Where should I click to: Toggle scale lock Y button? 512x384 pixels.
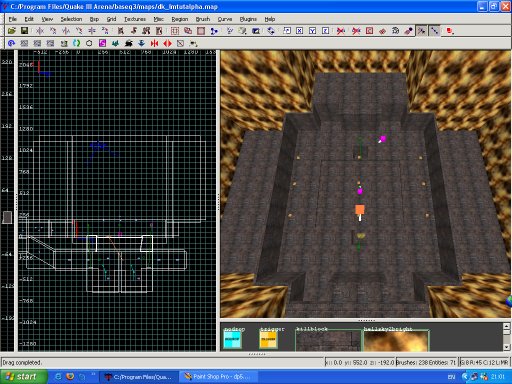[x=313, y=31]
